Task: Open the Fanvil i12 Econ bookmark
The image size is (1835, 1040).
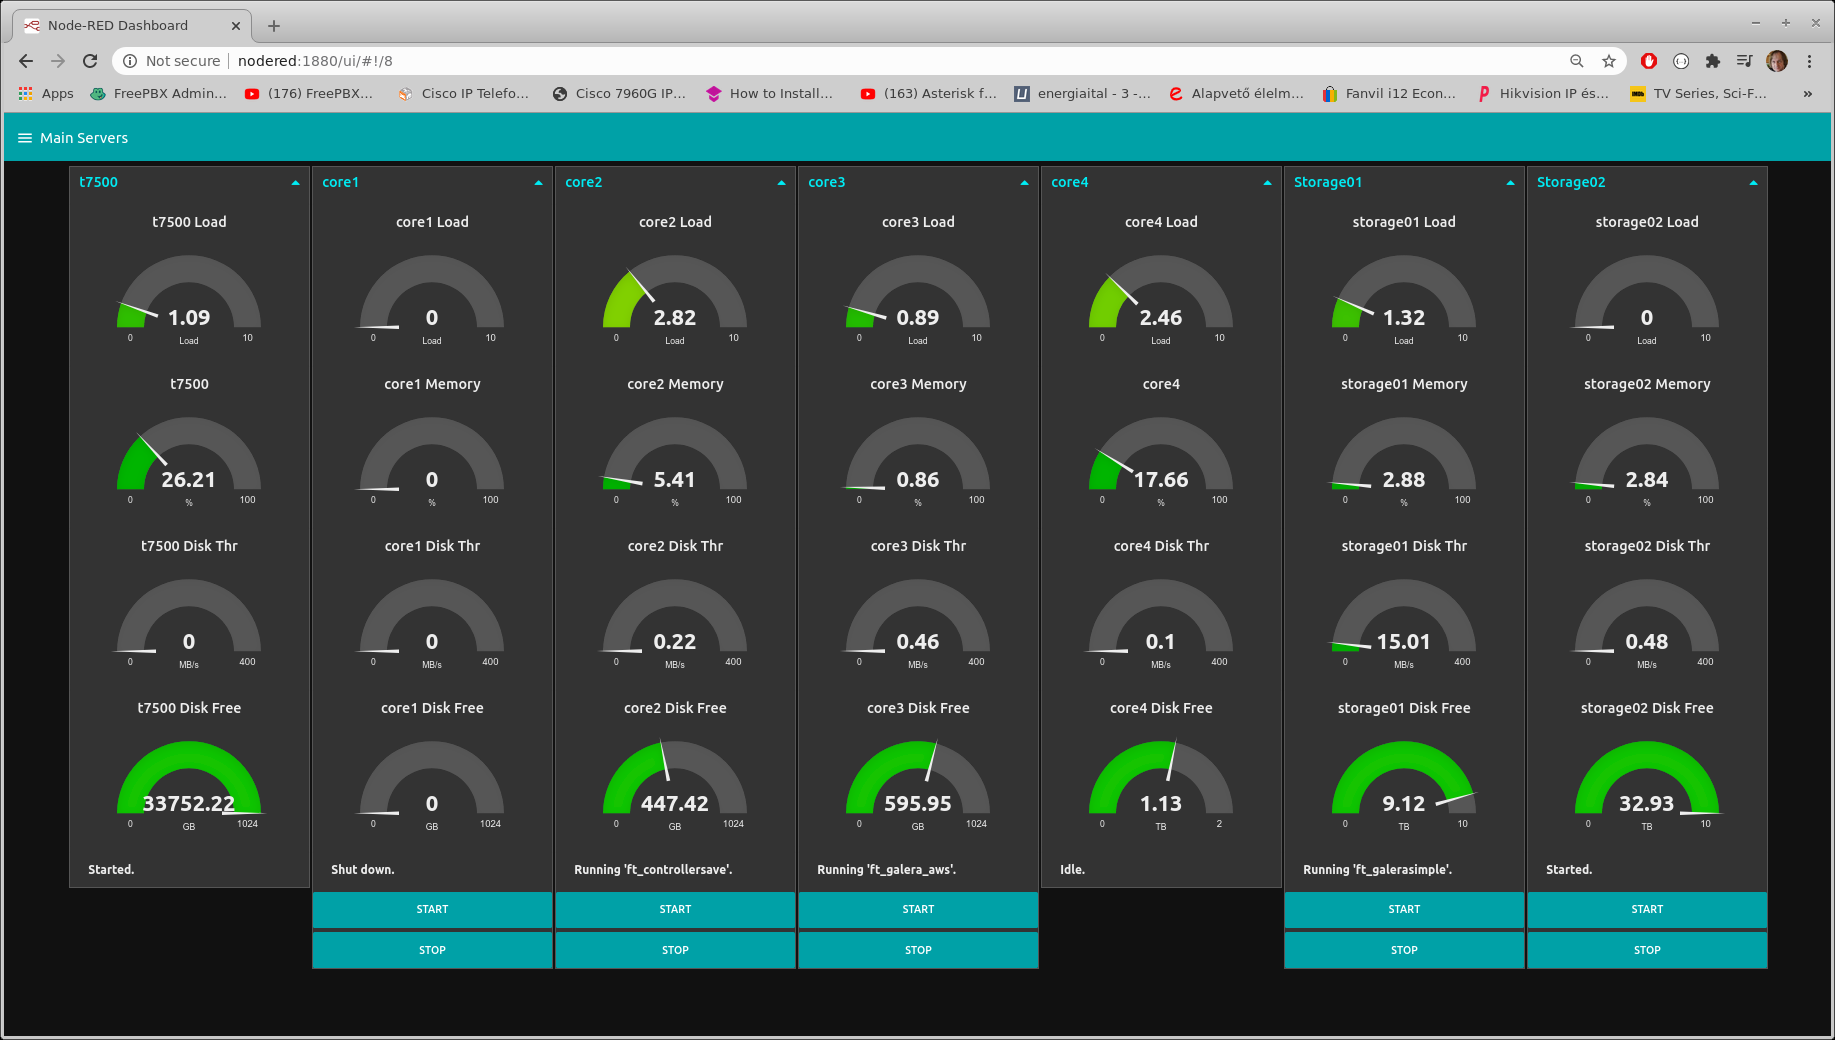Action: click(1390, 93)
